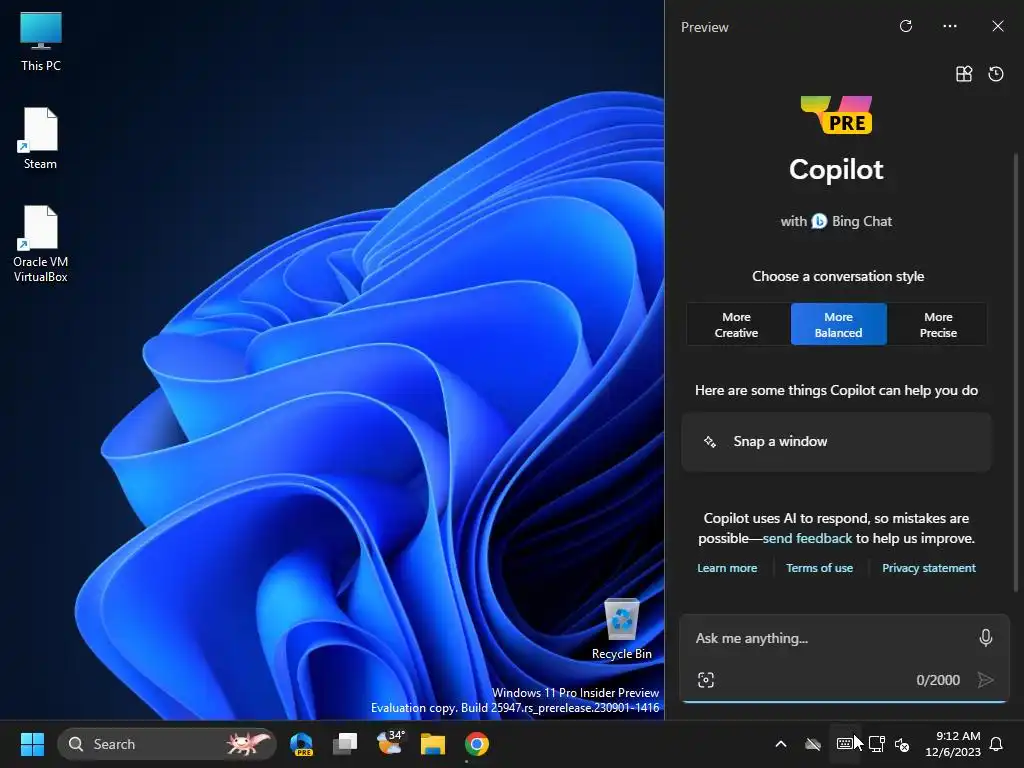Open the Windows Start menu
1024x768 pixels.
pos(32,744)
